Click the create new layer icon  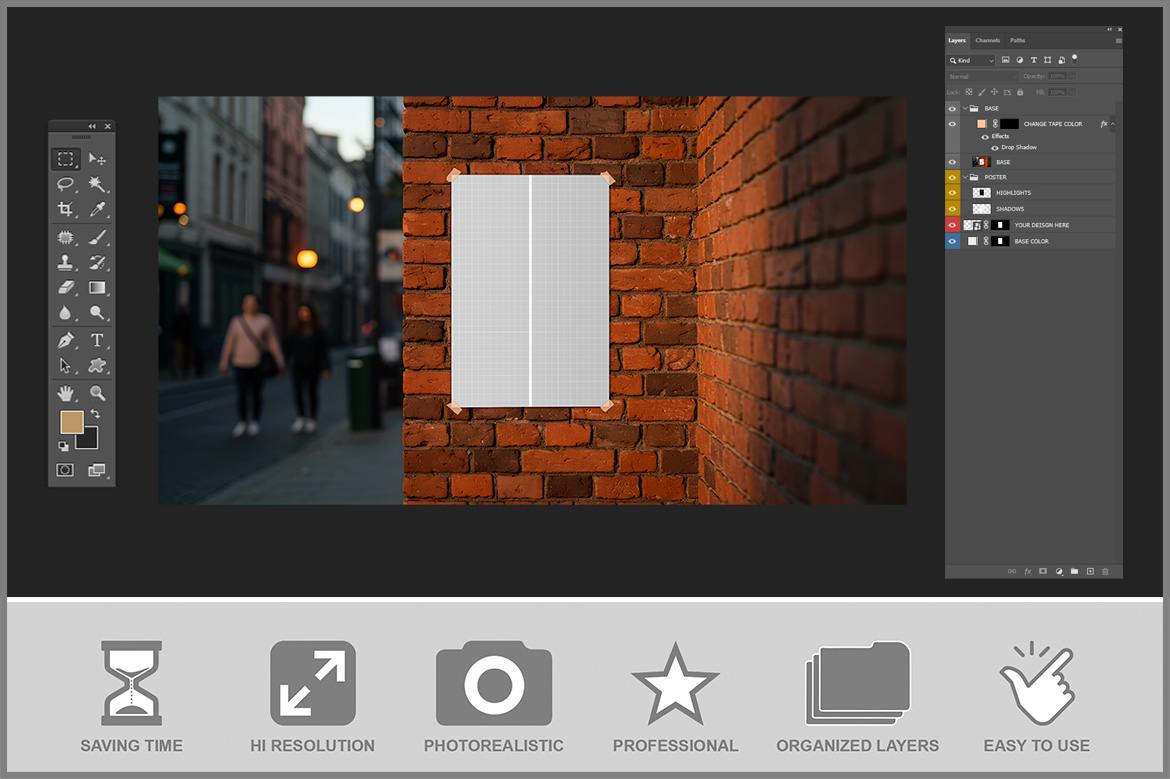click(1090, 571)
